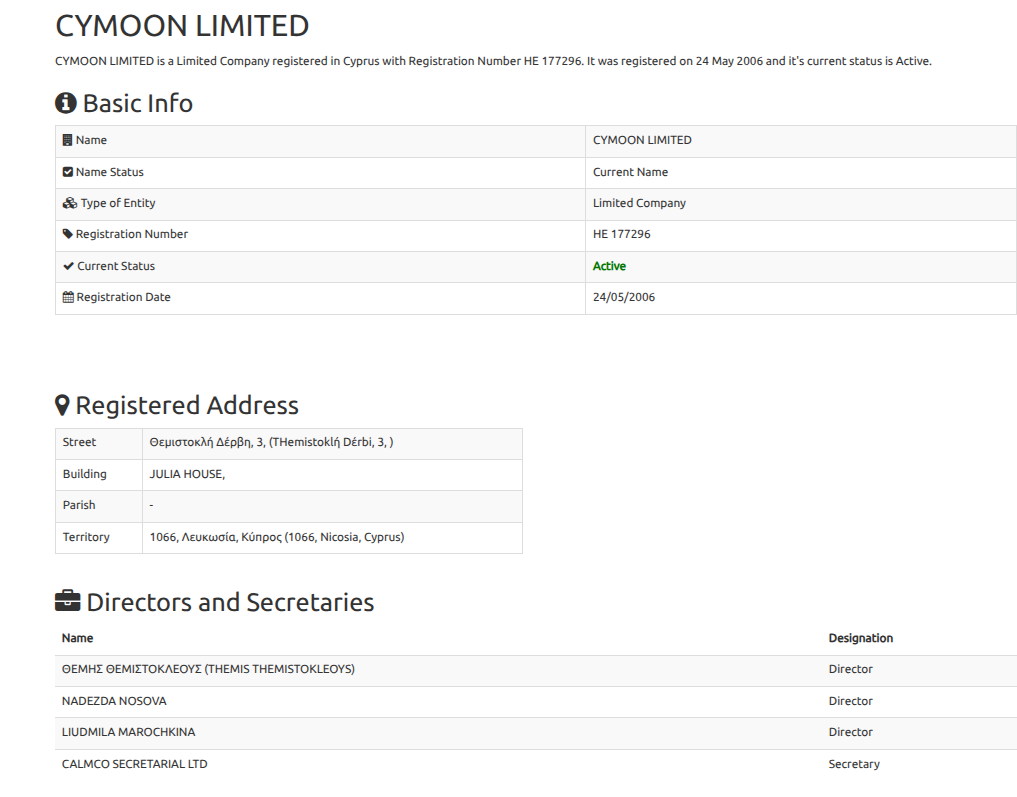The height and width of the screenshot is (797, 1017).
Task: Click the info icon beside Basic Info
Action: 66,103
